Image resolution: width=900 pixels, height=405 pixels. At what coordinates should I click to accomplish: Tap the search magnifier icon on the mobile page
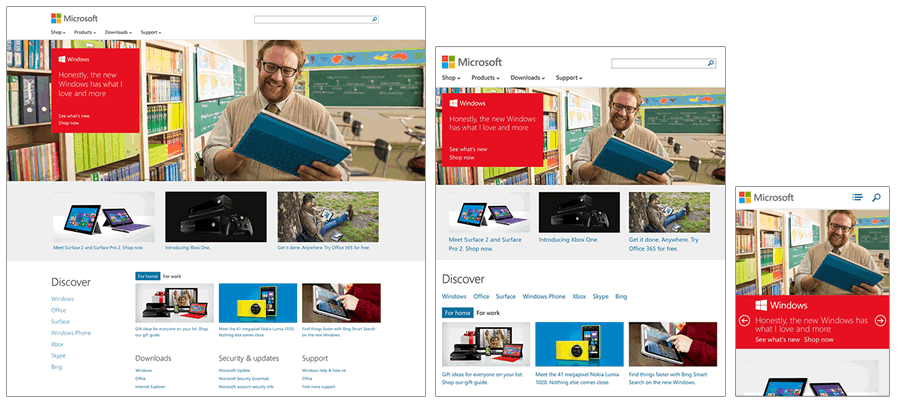coord(876,197)
